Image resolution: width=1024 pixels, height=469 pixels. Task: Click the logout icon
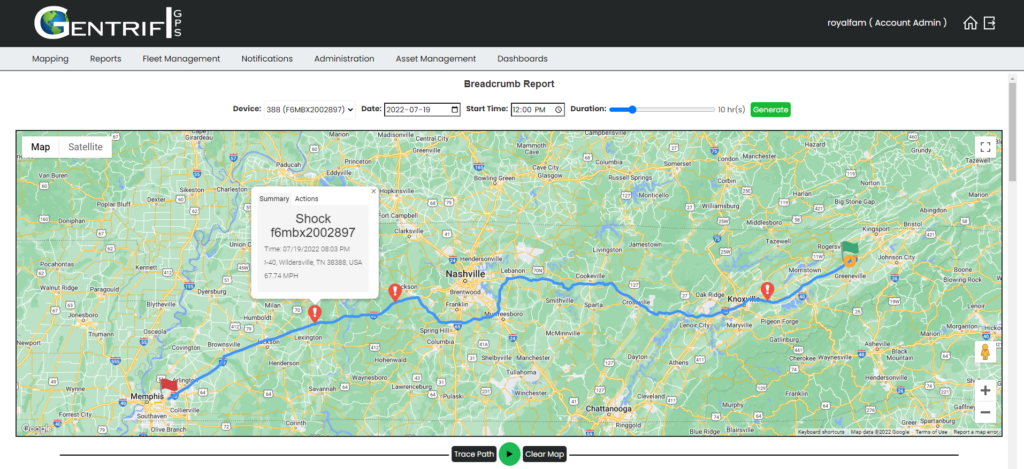click(x=990, y=23)
